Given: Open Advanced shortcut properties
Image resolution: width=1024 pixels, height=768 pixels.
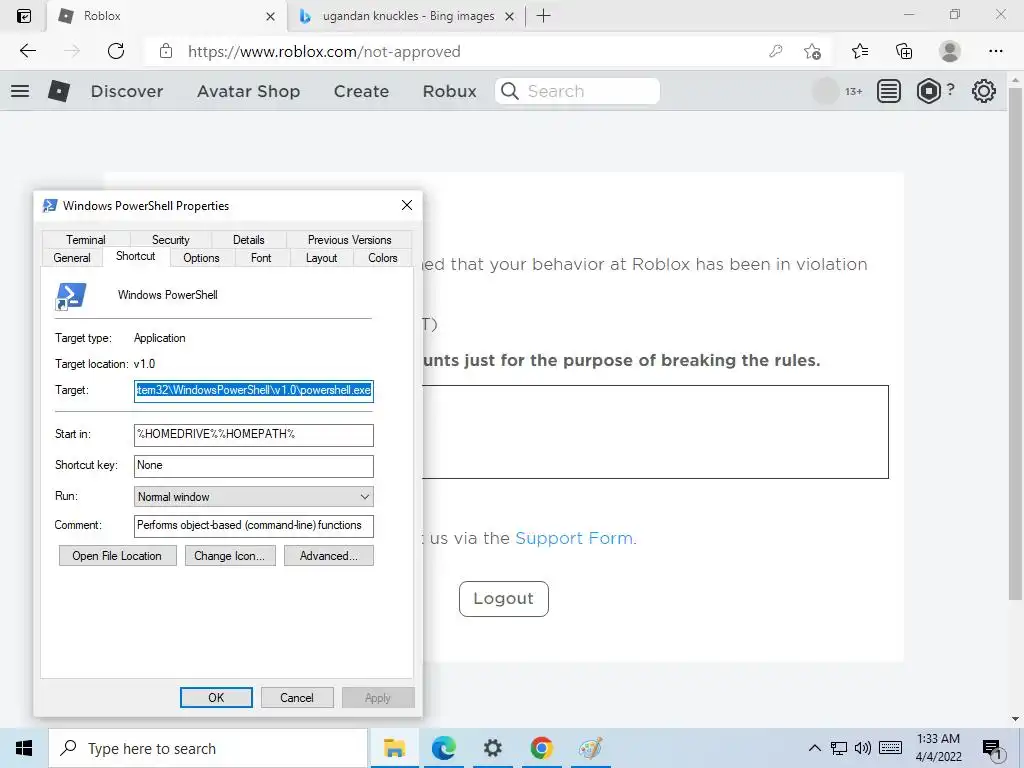Looking at the screenshot, I should (x=328, y=556).
